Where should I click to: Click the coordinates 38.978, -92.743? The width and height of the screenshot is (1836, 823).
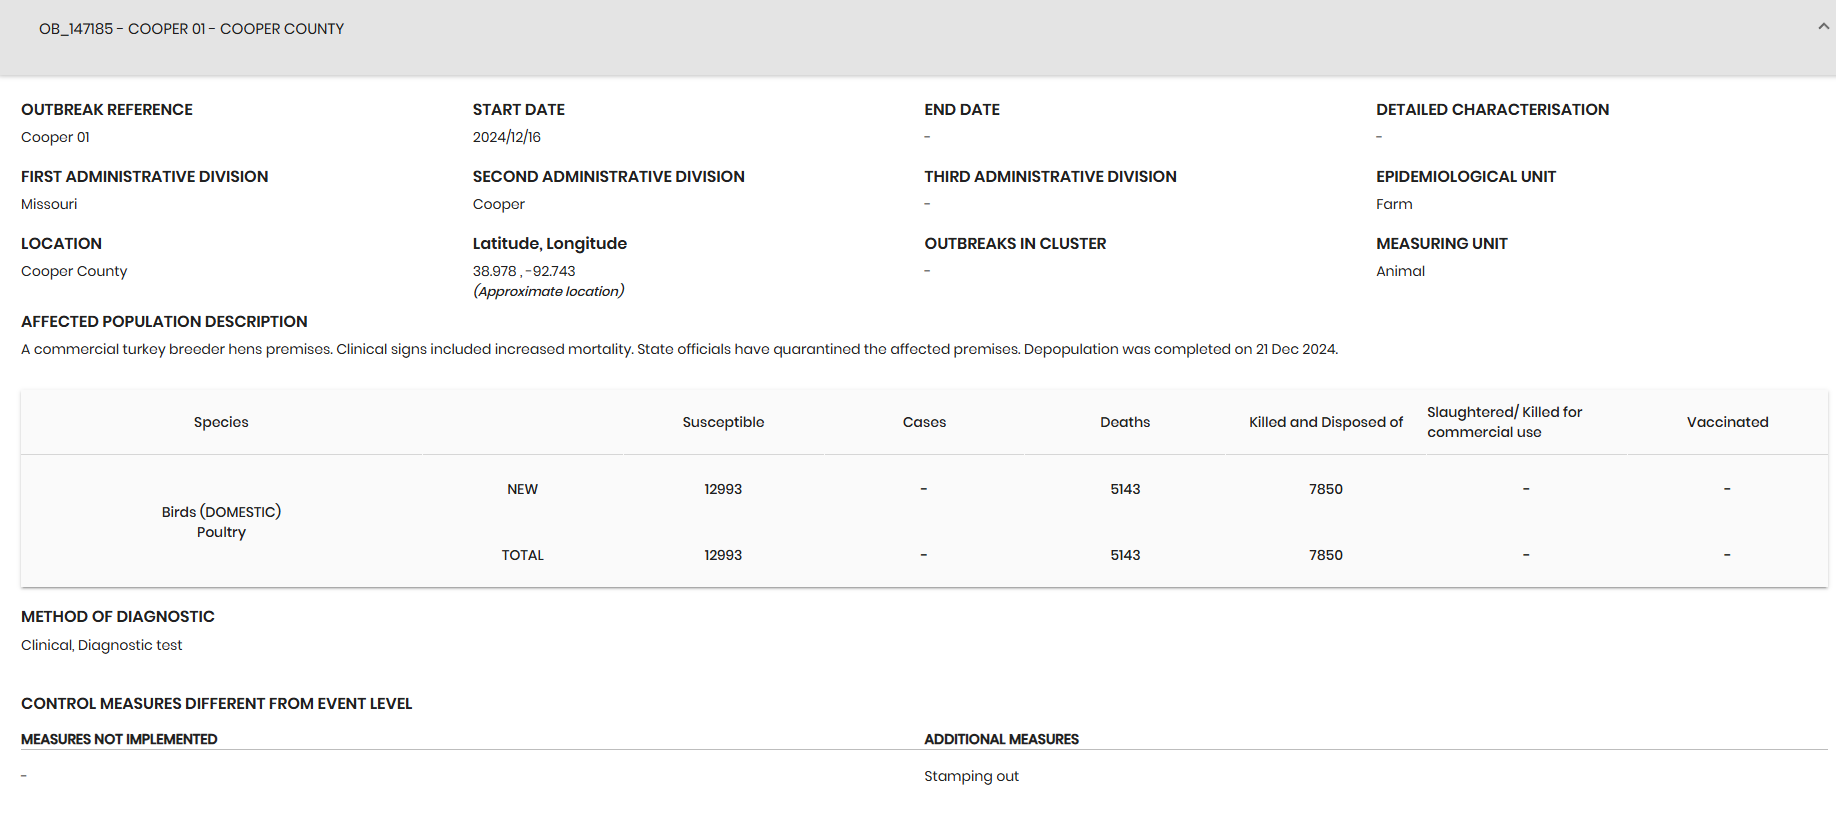click(x=524, y=271)
